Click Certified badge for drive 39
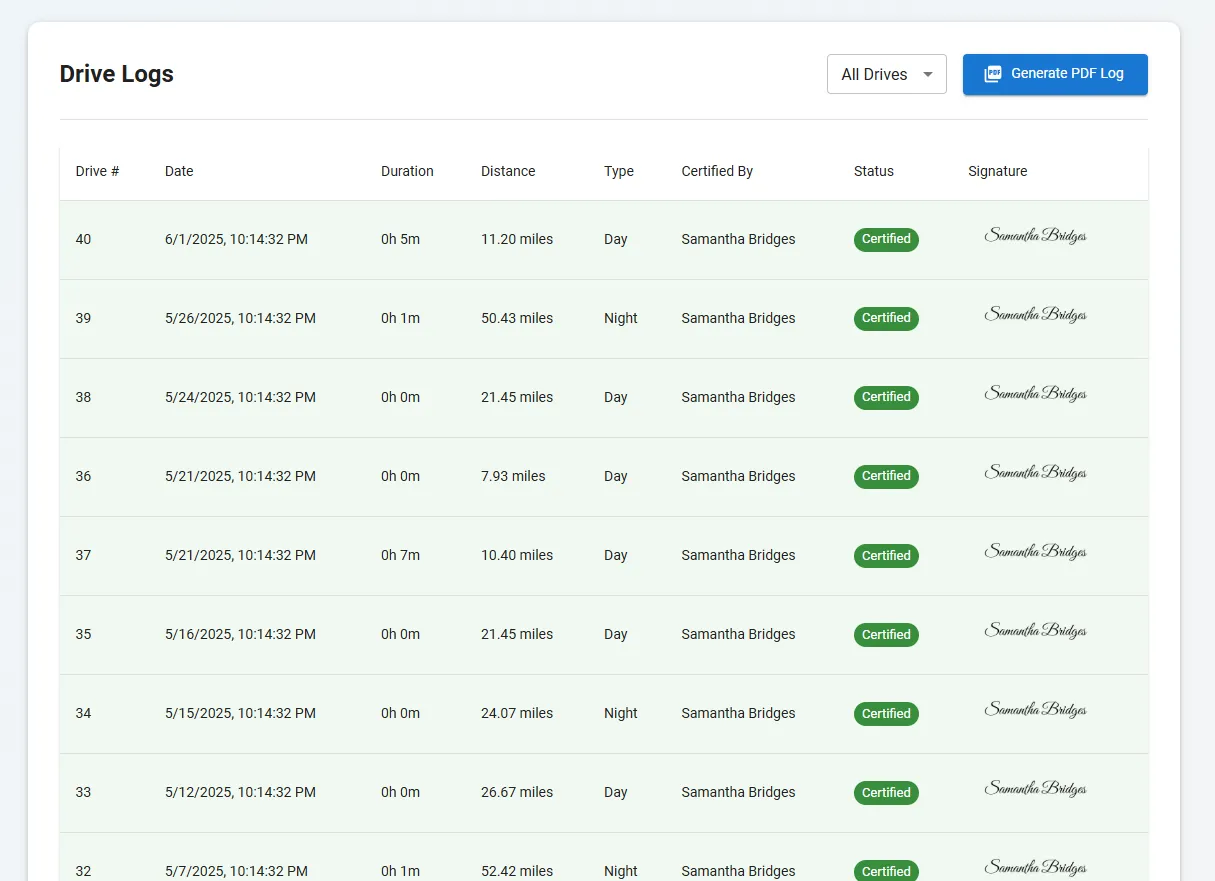The image size is (1215, 881). pos(885,318)
